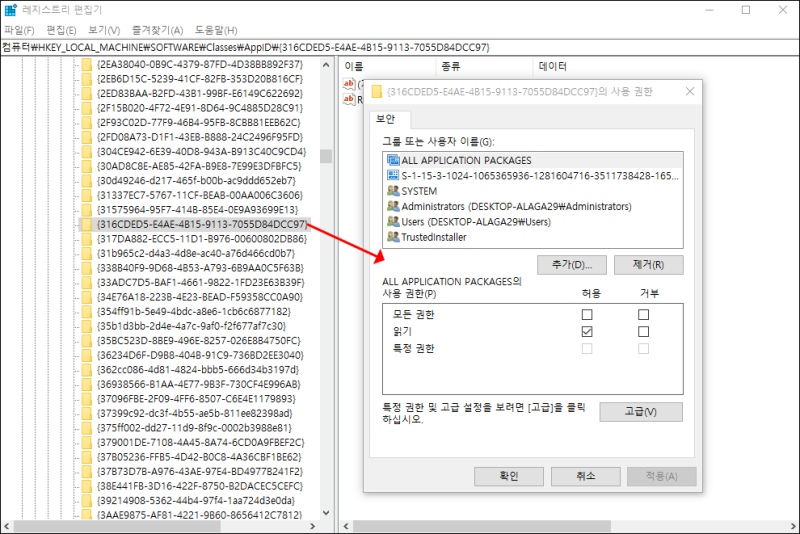
Task: Confirm with the 확인 button
Action: [x=509, y=476]
